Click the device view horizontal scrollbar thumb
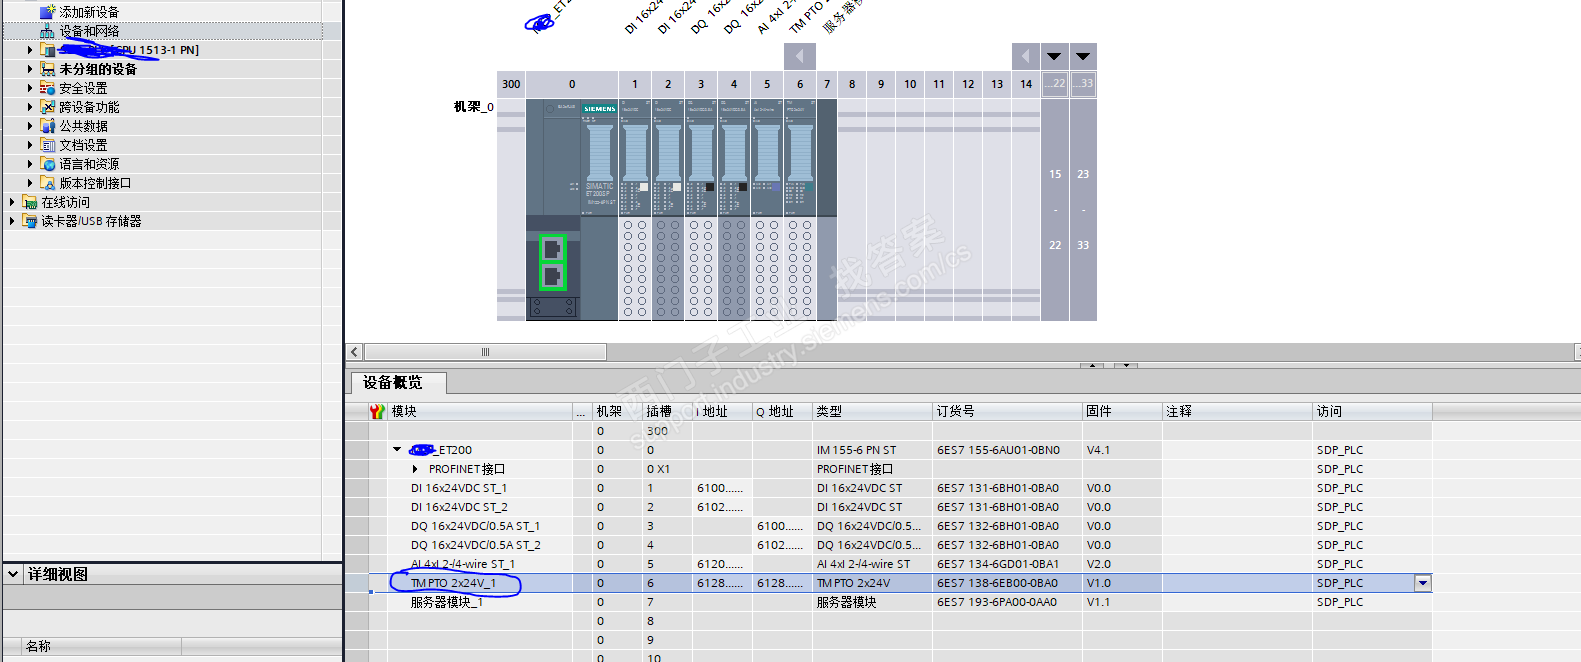This screenshot has width=1581, height=662. [x=485, y=352]
